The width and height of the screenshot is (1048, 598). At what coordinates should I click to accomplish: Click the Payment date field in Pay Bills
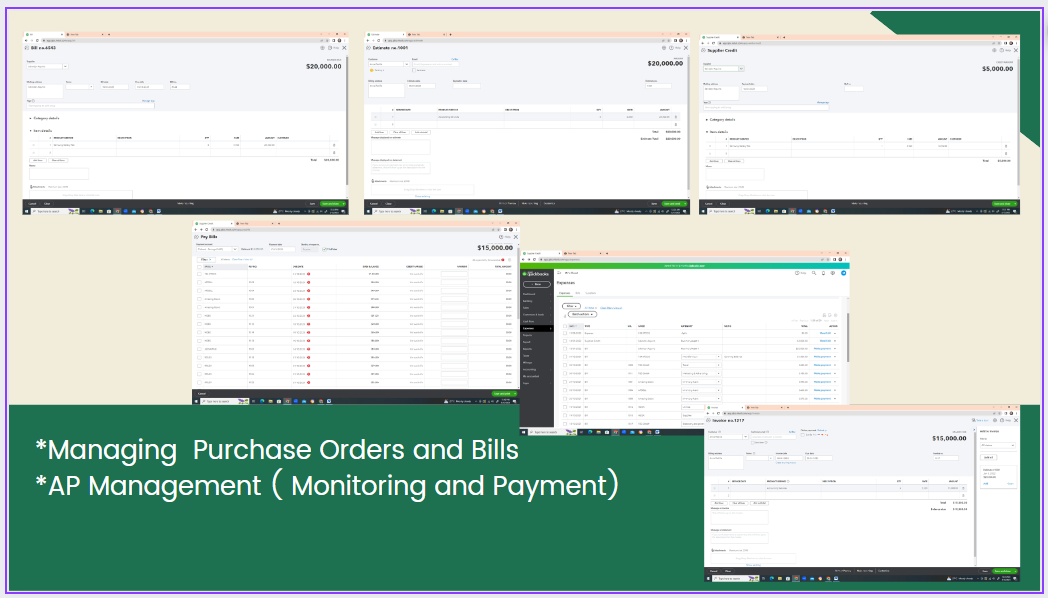(282, 249)
